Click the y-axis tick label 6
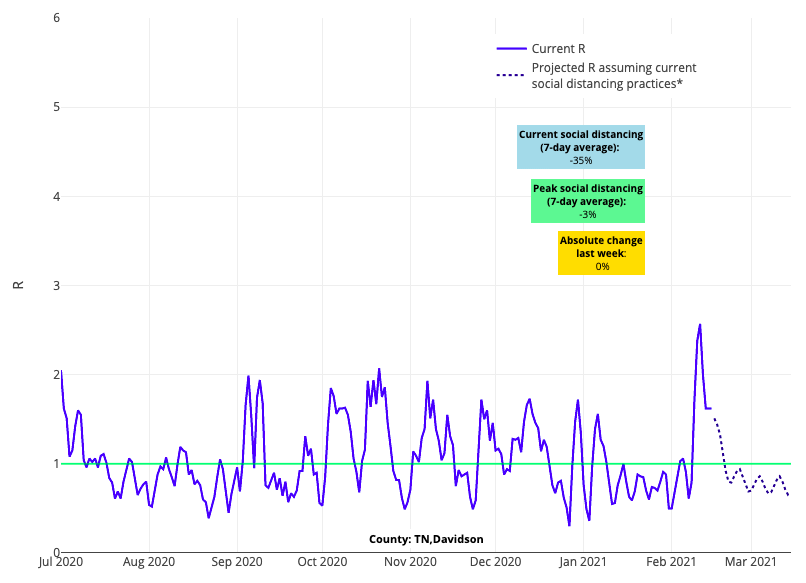This screenshot has height=583, width=806. (56, 18)
